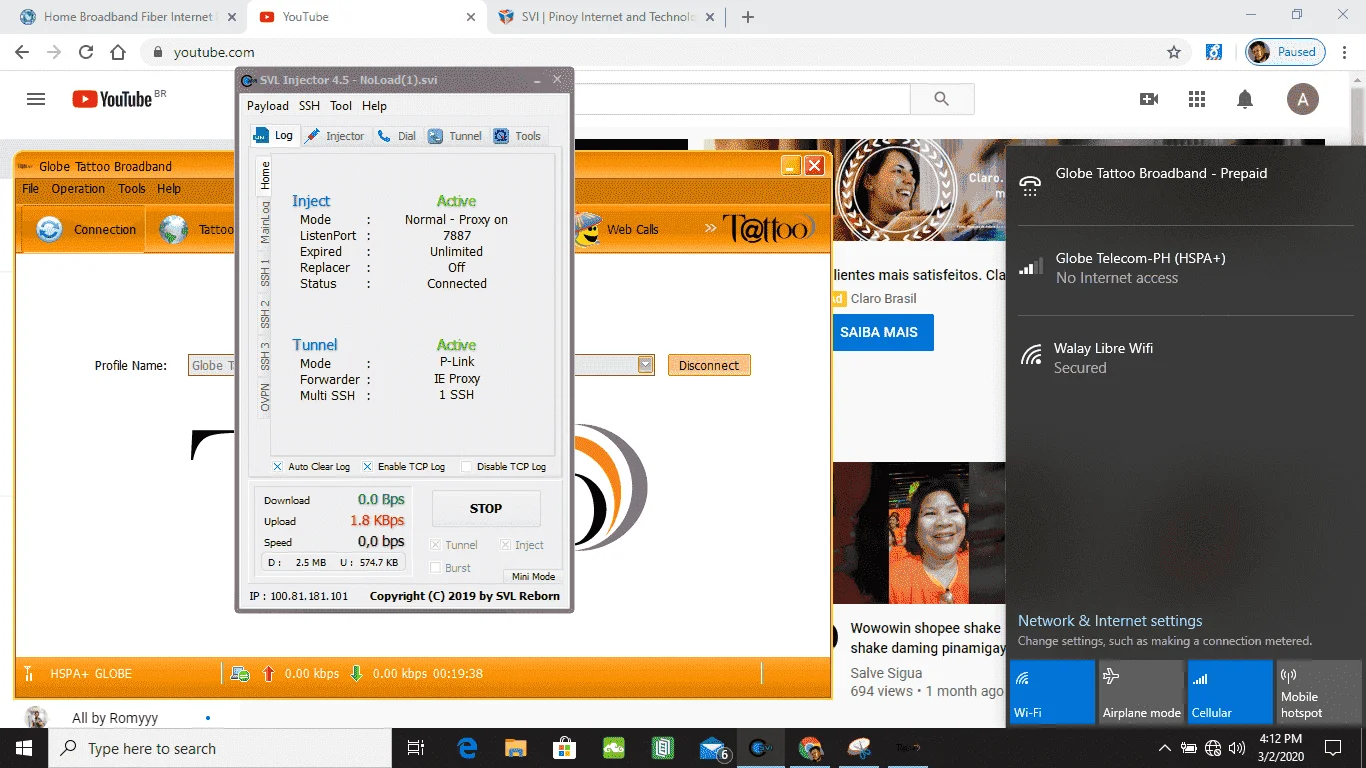Viewport: 1366px width, 768px height.
Task: Click the Profile Name field in Globe Tattoo
Action: pyautogui.click(x=211, y=365)
